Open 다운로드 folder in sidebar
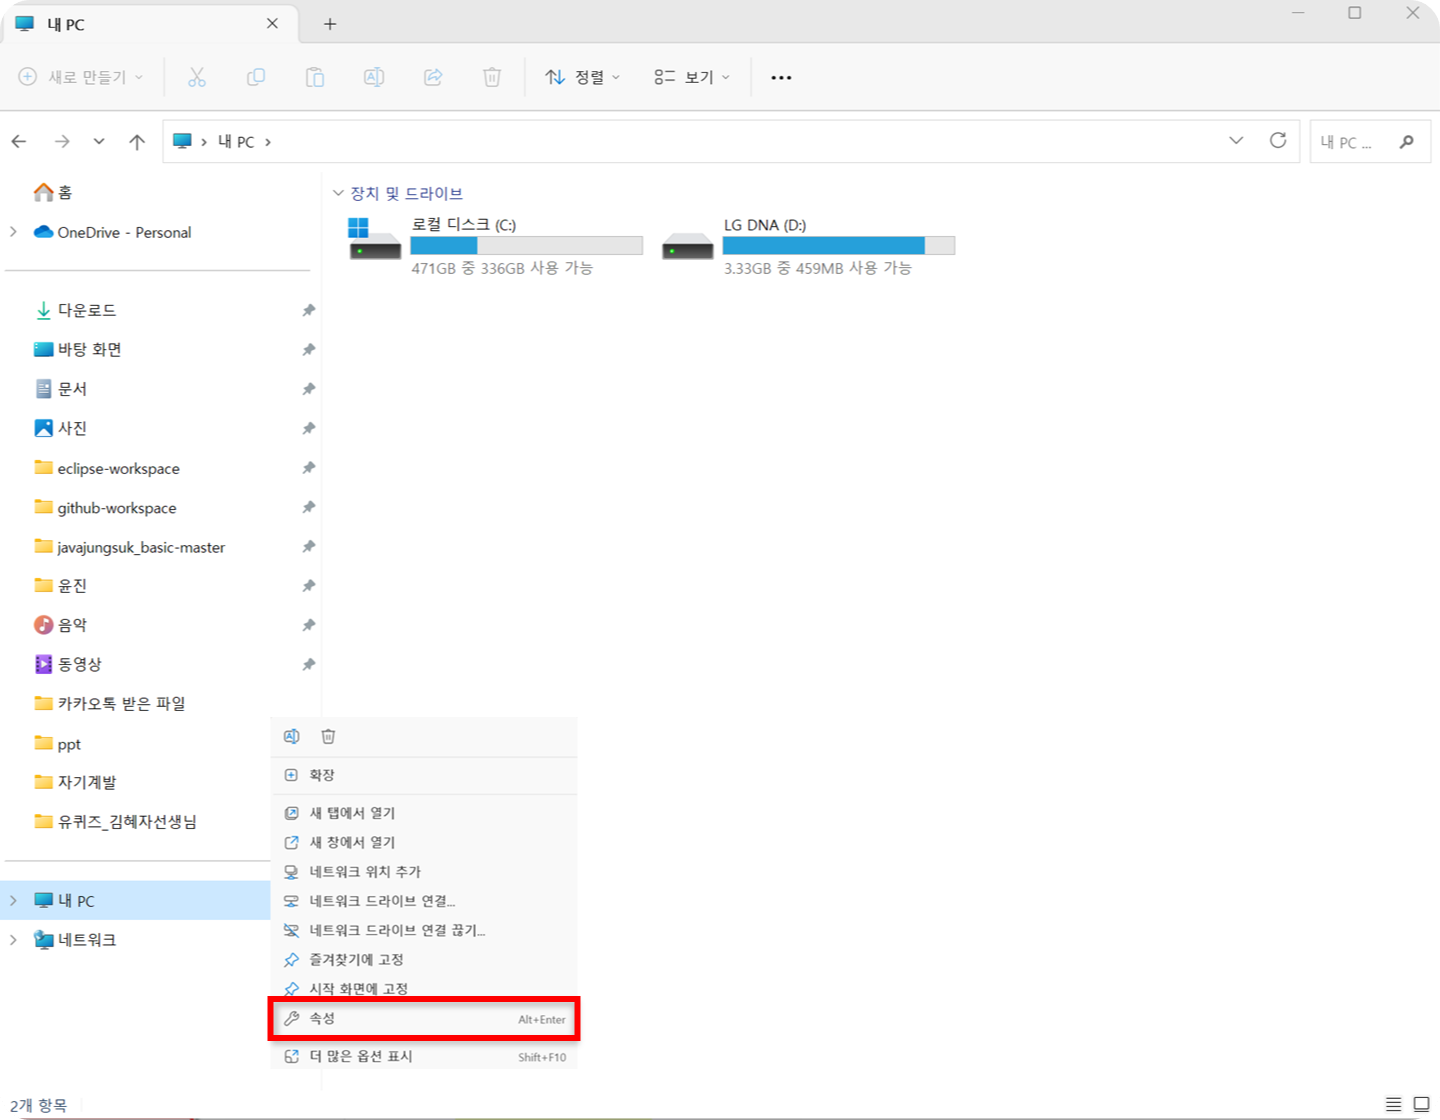Image resolution: width=1440 pixels, height=1120 pixels. pyautogui.click(x=75, y=310)
